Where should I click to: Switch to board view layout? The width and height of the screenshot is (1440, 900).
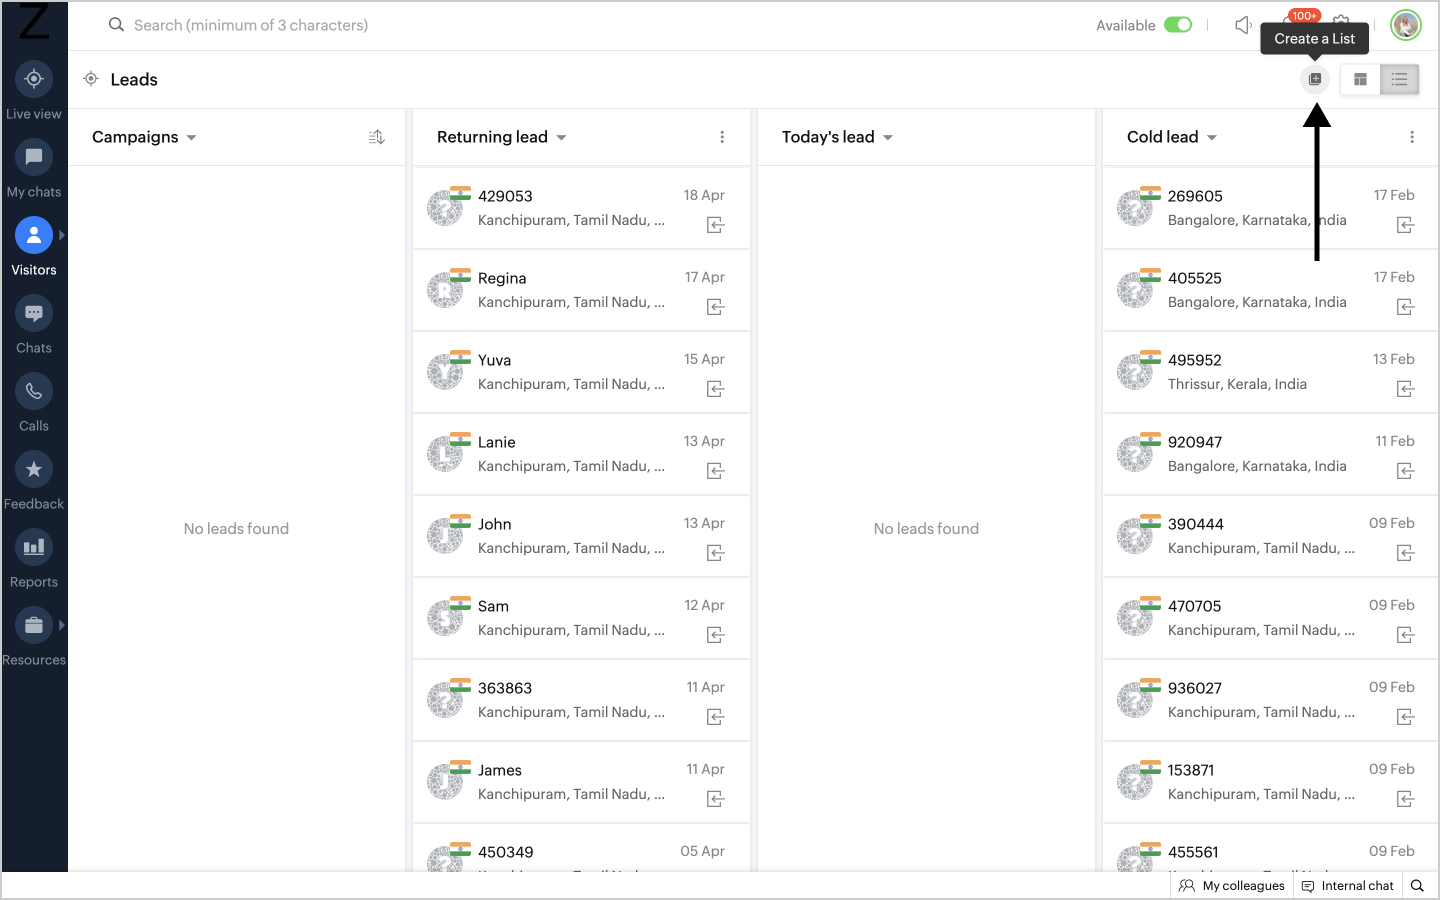point(1360,79)
